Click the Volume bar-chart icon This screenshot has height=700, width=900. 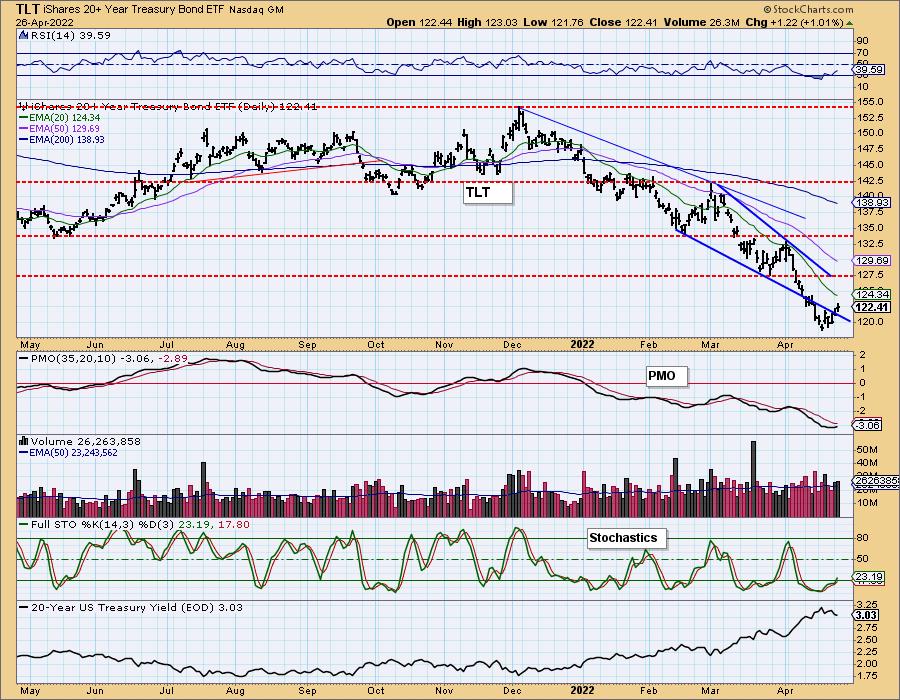(24, 441)
